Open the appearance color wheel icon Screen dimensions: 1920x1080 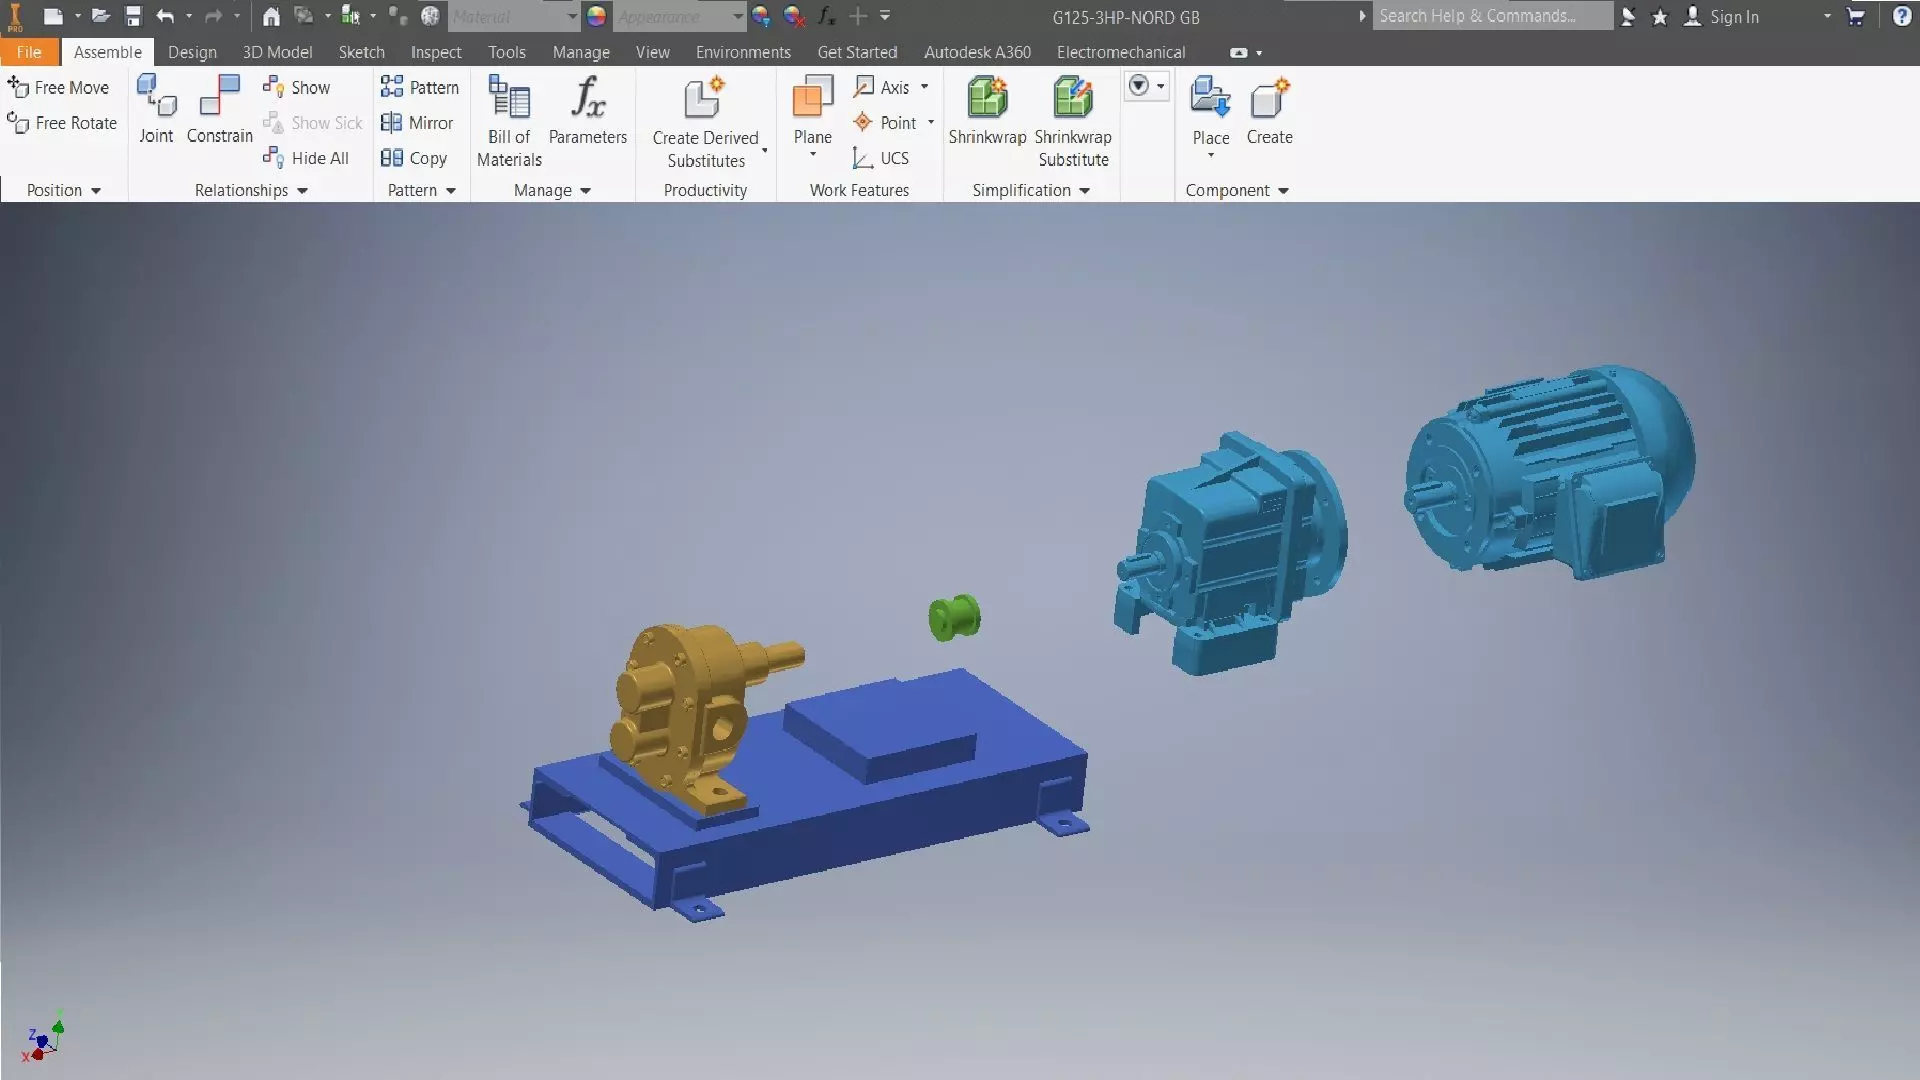coord(596,16)
